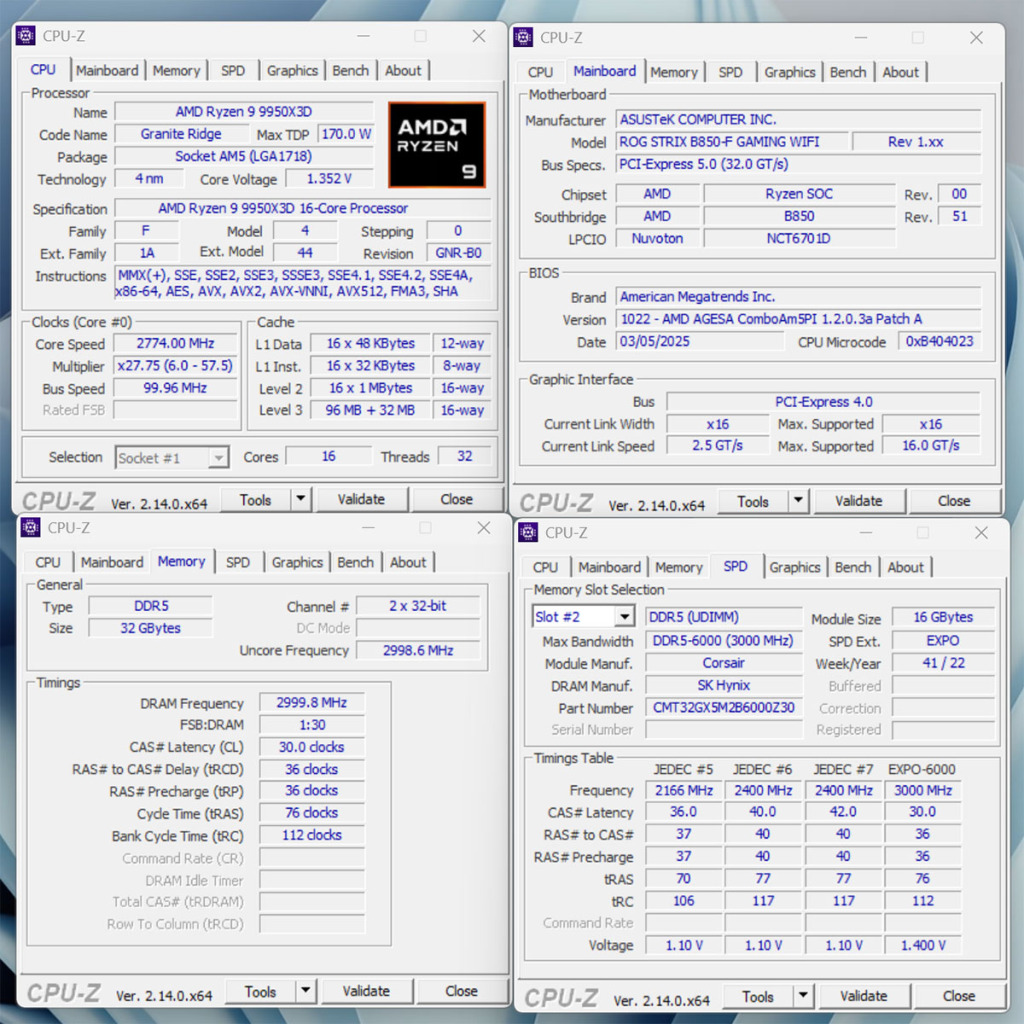The image size is (1024, 1024).
Task: Click part number CMT32GX5M2B6000Z30
Action: [x=724, y=707]
